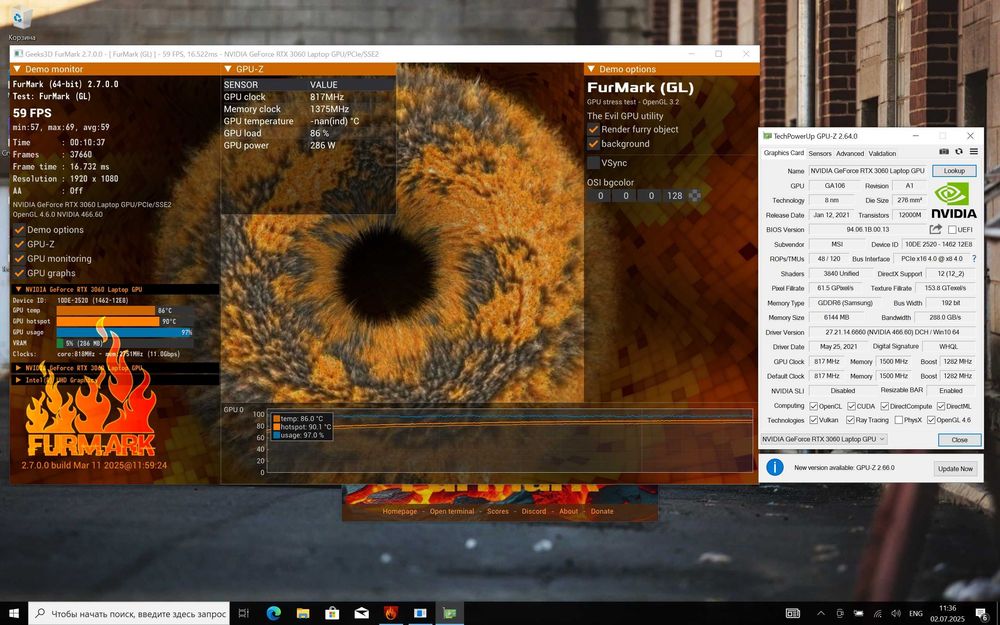
Task: Toggle the UEFI checkbox in GPU-Z
Action: point(952,230)
